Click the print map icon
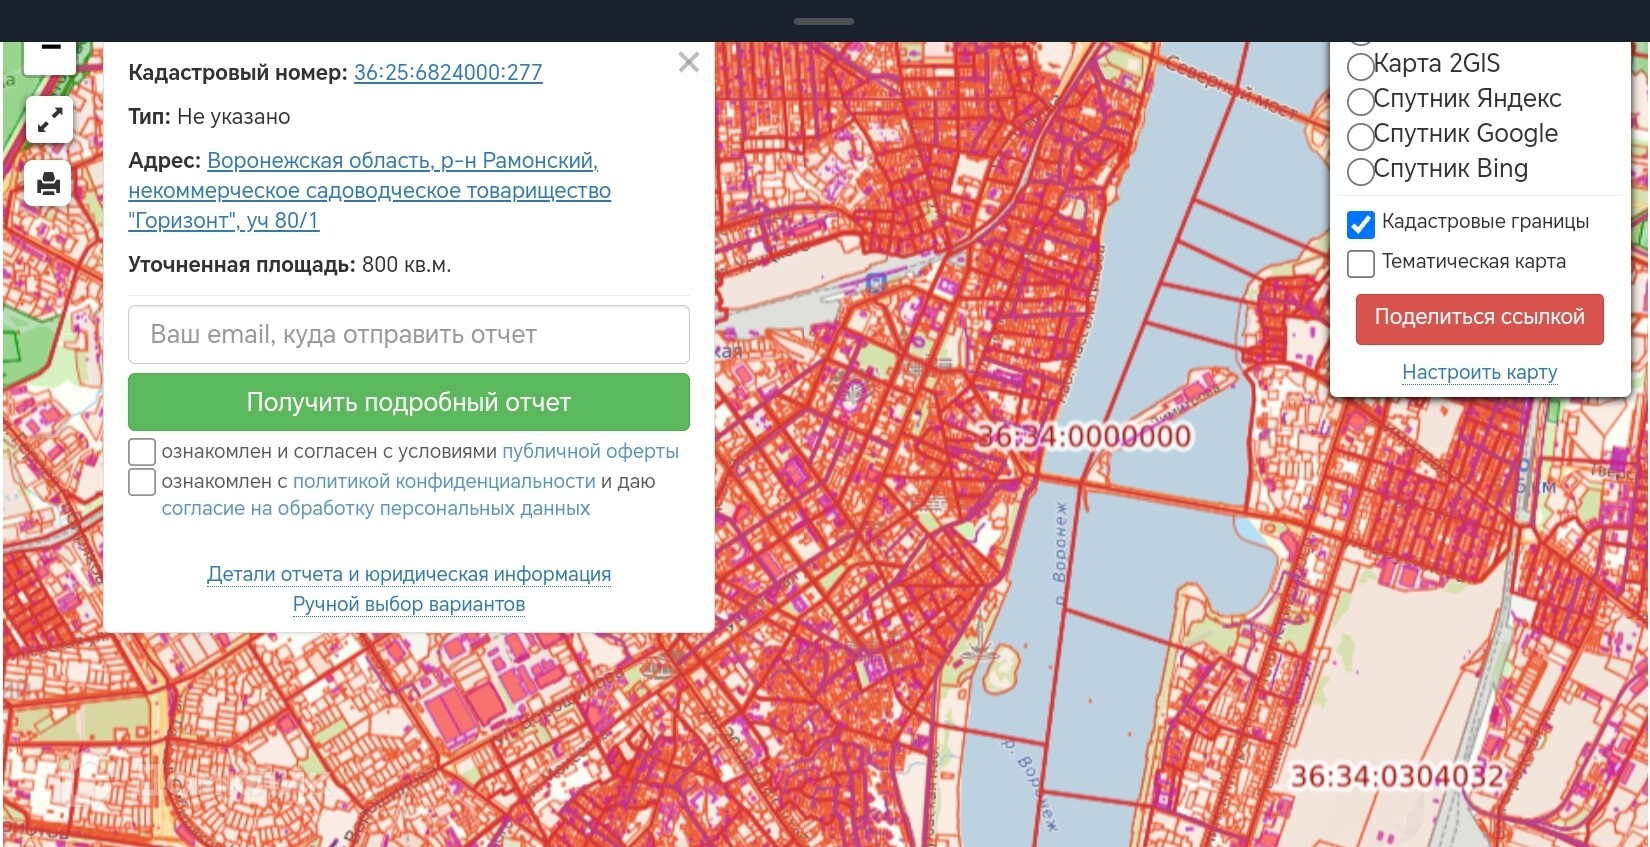 point(49,184)
